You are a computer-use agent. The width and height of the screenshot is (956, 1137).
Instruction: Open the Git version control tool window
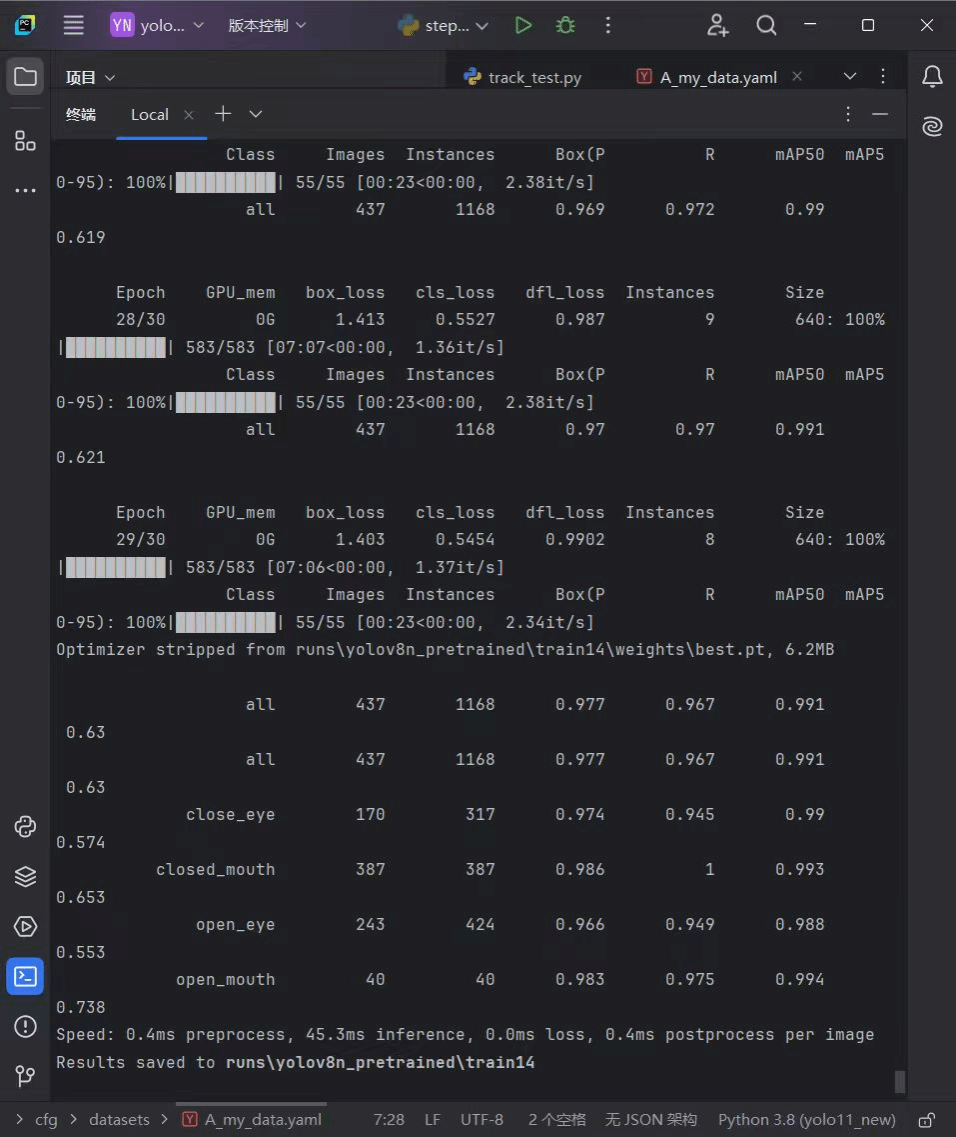tap(25, 1075)
